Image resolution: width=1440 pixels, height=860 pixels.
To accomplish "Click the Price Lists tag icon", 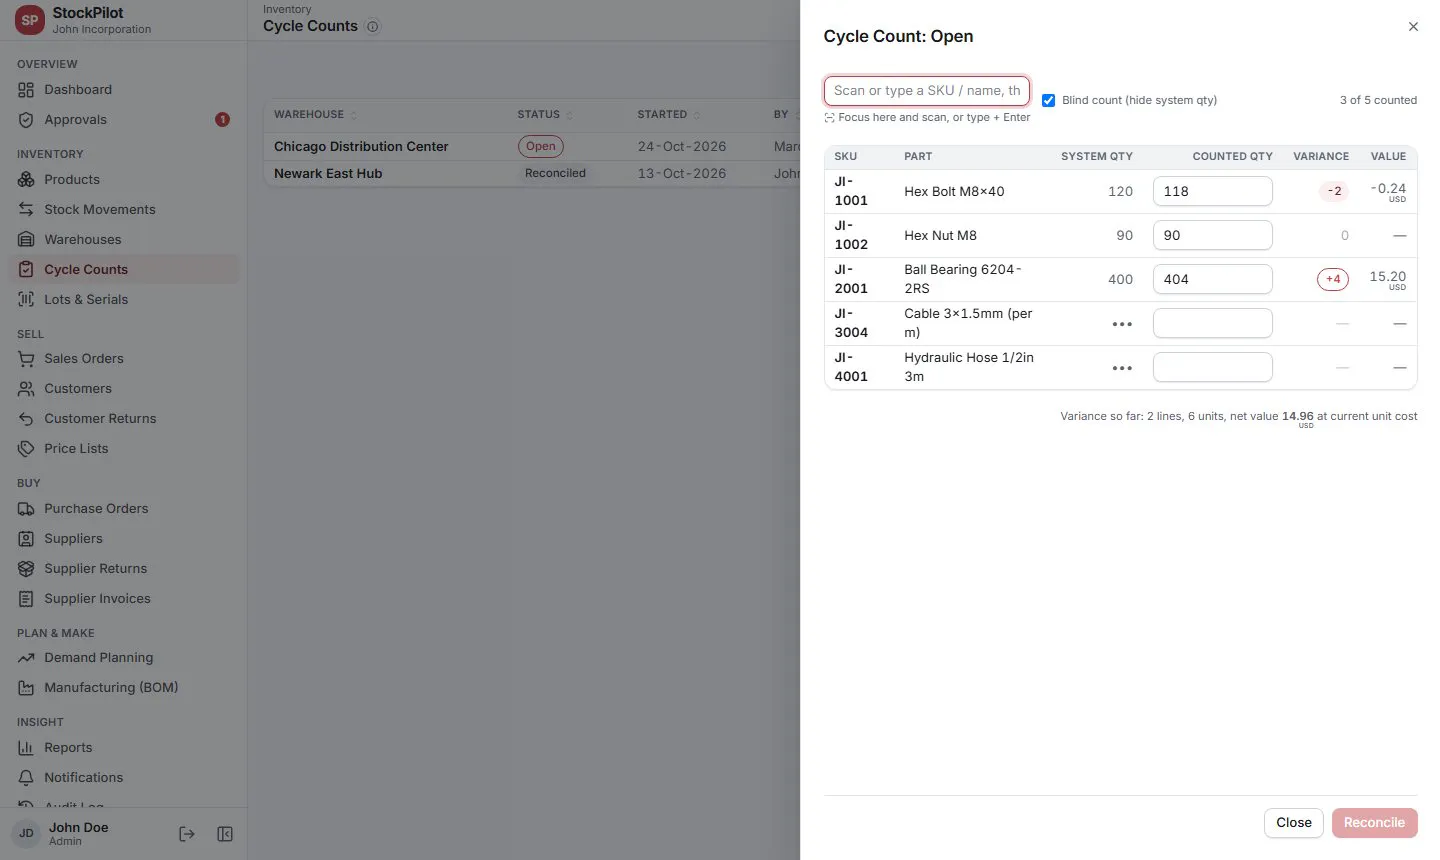I will 26,448.
